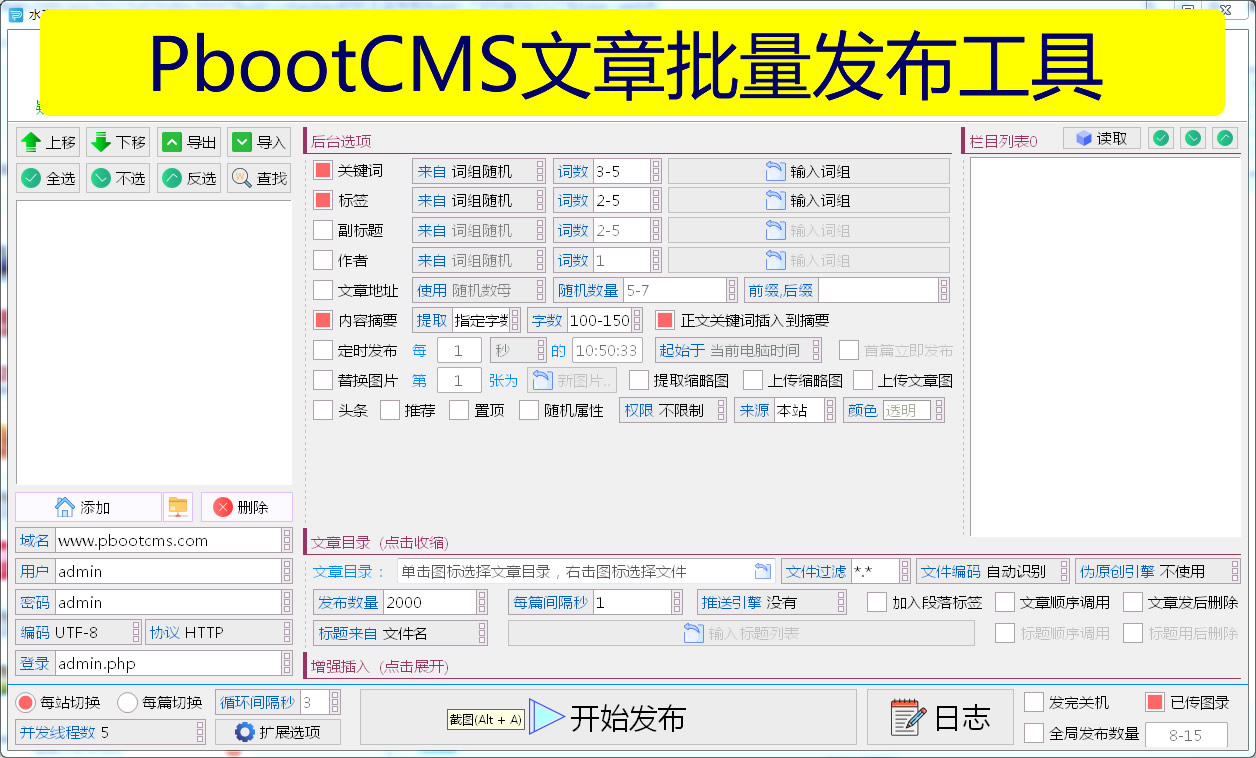Screen dimensions: 1256x758
Task: Click the 上移 move-up arrow icon
Action: point(30,141)
